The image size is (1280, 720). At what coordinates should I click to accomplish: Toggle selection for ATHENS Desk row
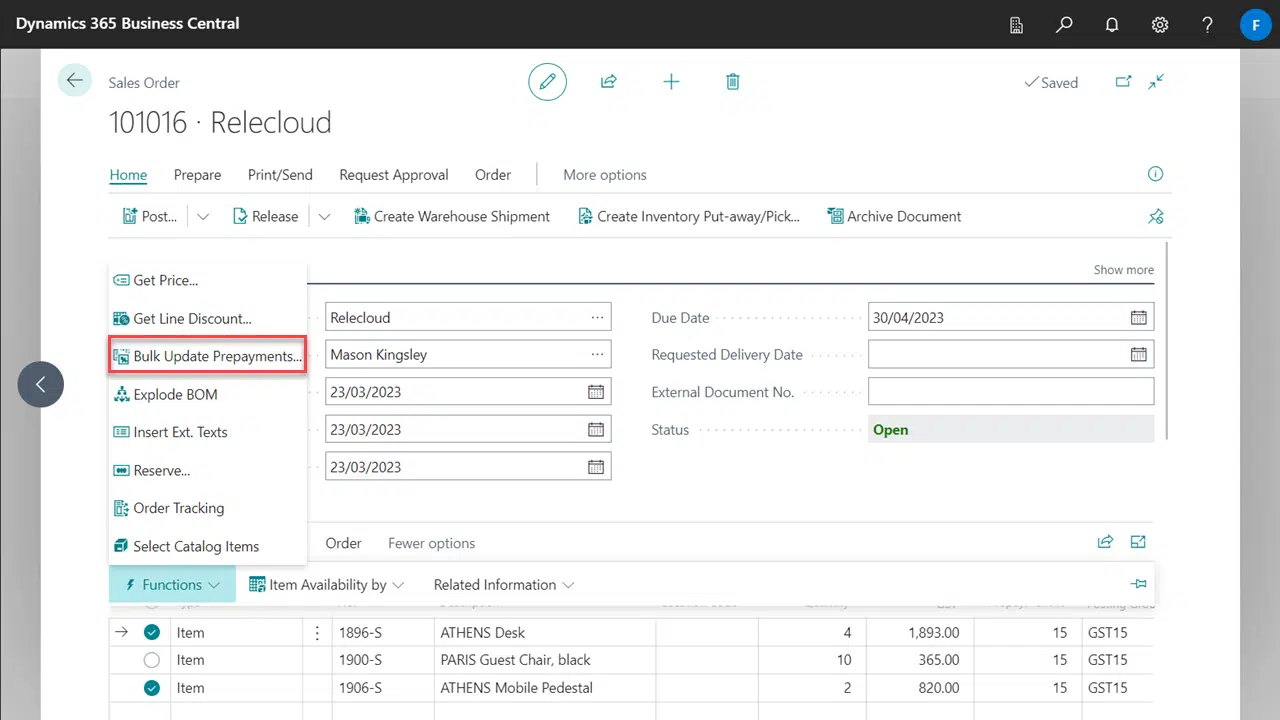point(151,632)
